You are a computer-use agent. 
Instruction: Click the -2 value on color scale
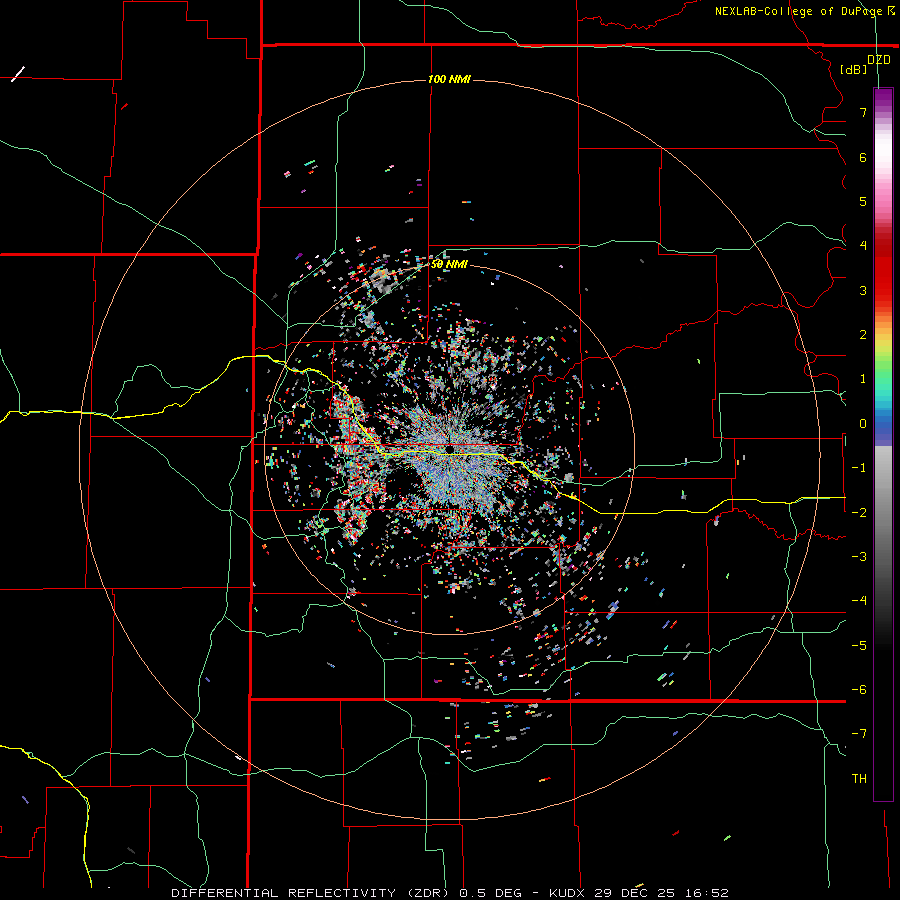tap(859, 512)
